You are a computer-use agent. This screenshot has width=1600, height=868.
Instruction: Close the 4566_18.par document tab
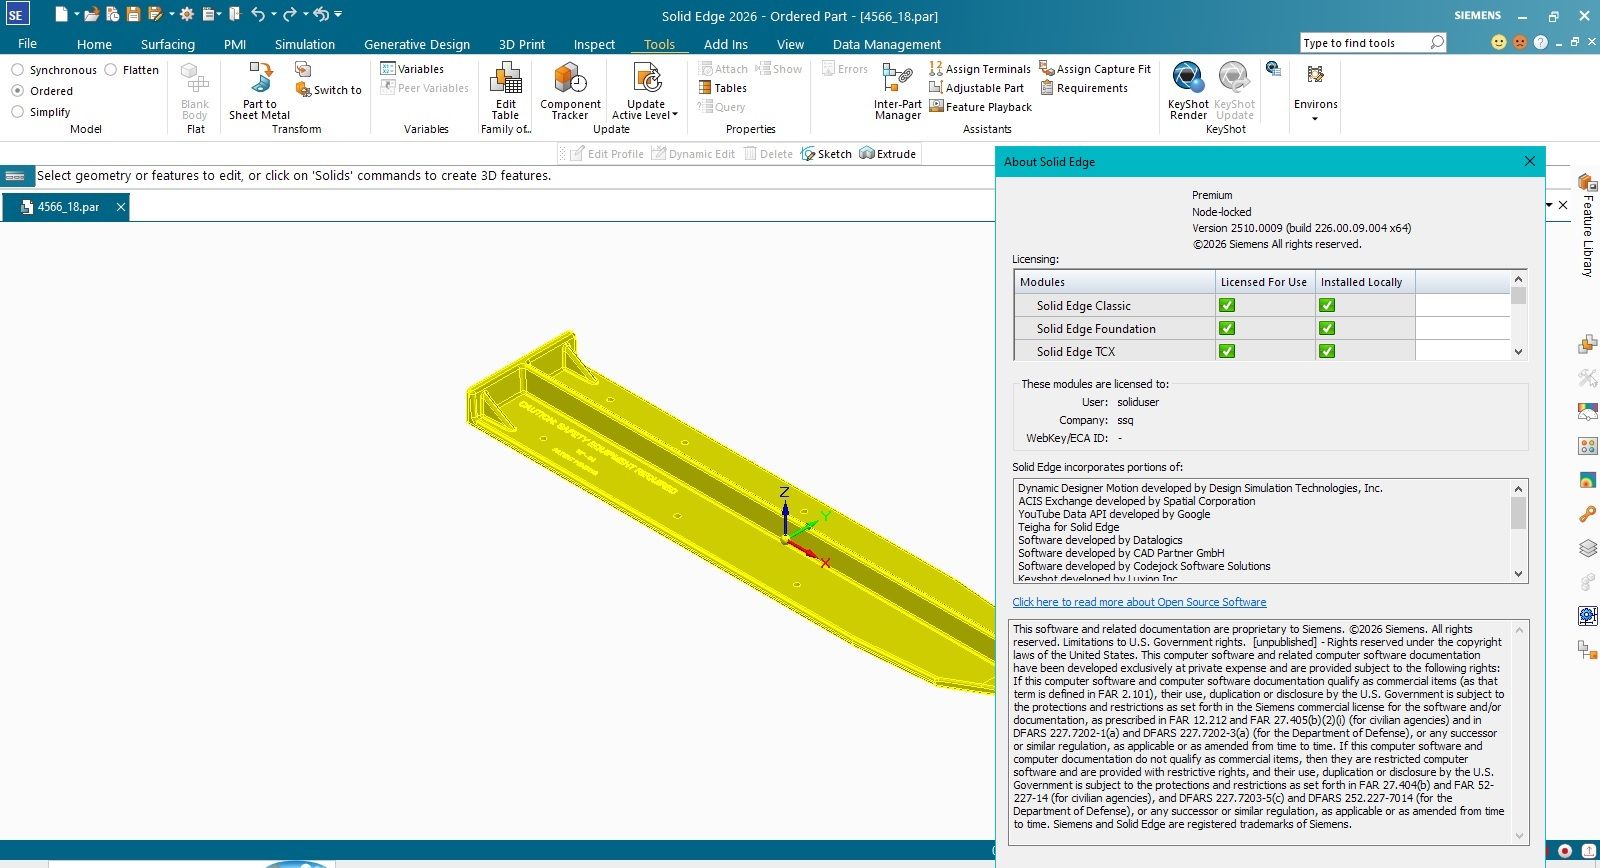(x=121, y=207)
